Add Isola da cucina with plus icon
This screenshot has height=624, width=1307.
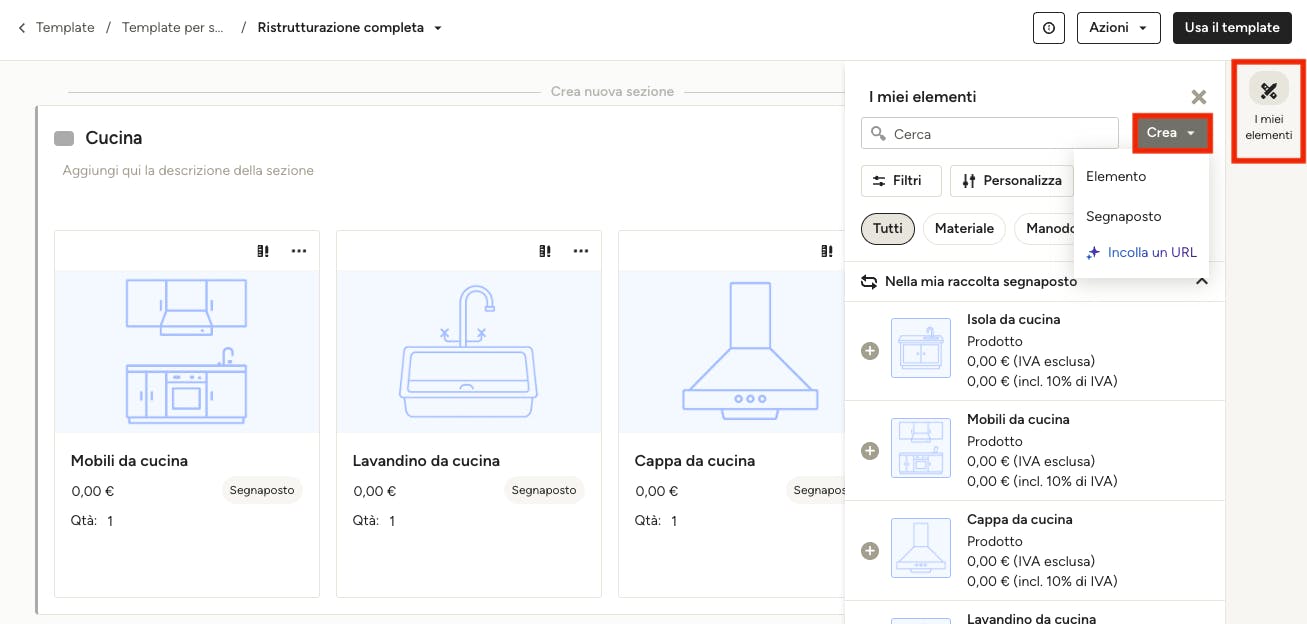(870, 351)
